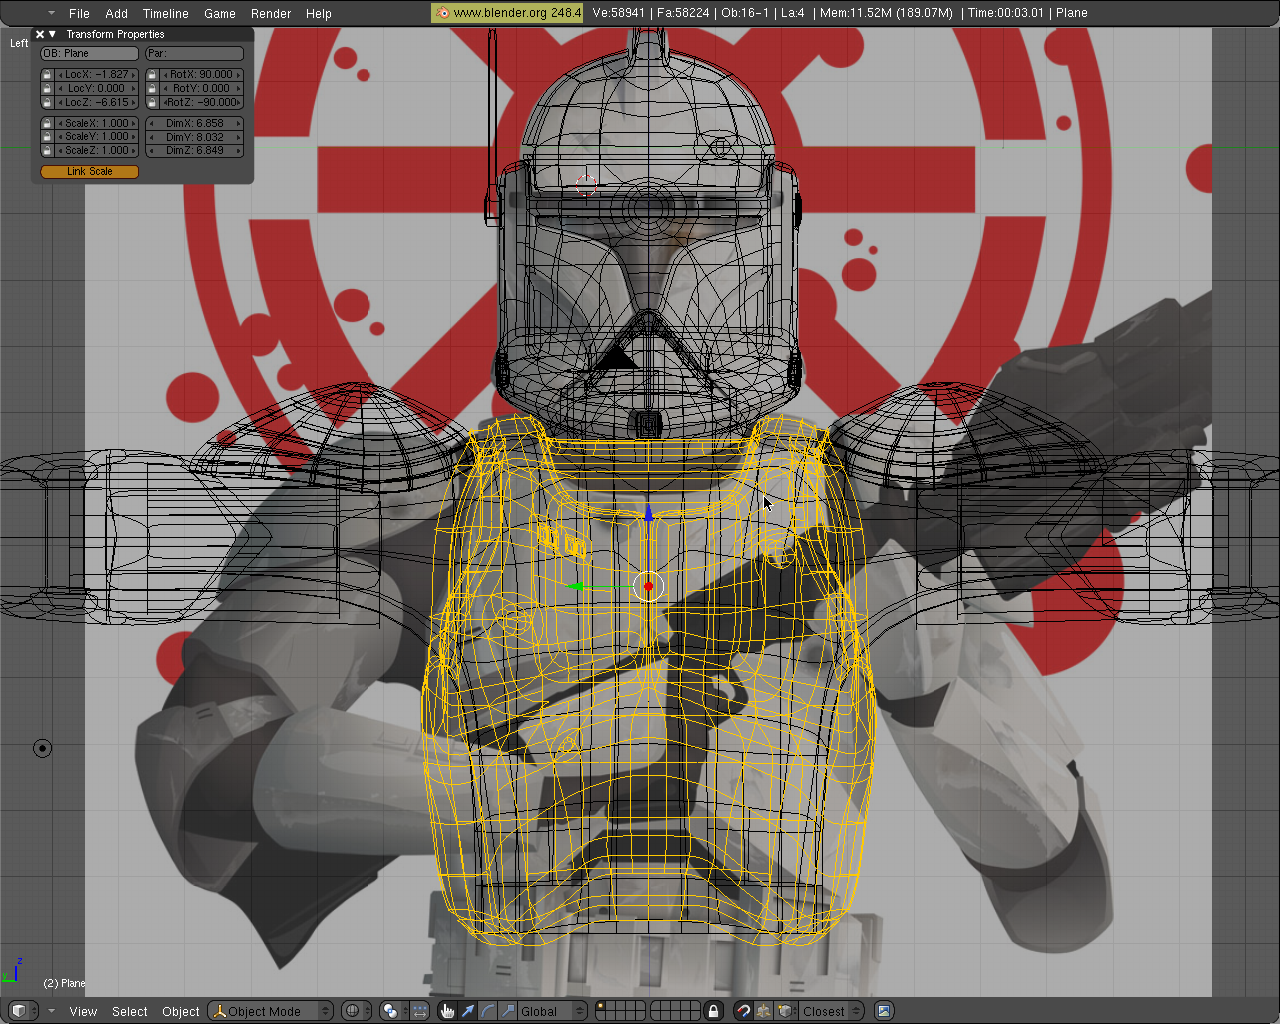1280x1024 pixels.
Task: Open the Select menu in 3D header
Action: tap(130, 1011)
